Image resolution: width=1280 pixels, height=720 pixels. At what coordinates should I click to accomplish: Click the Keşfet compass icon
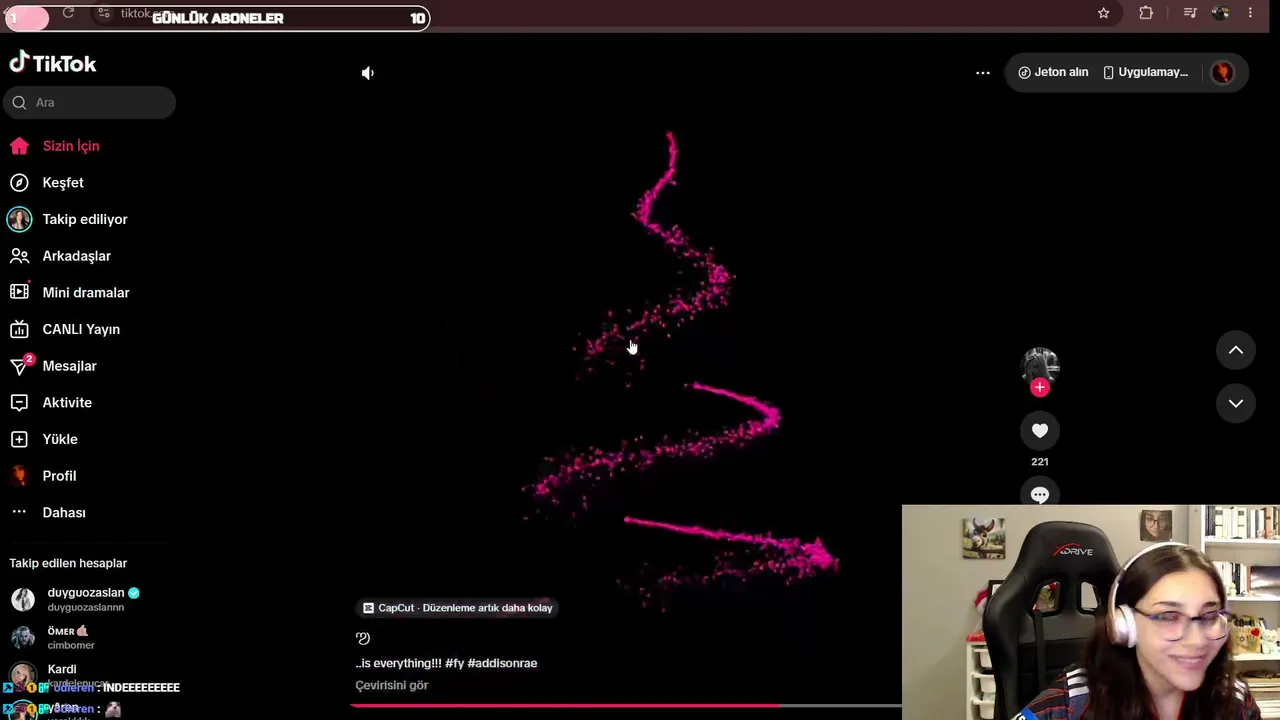tap(19, 183)
